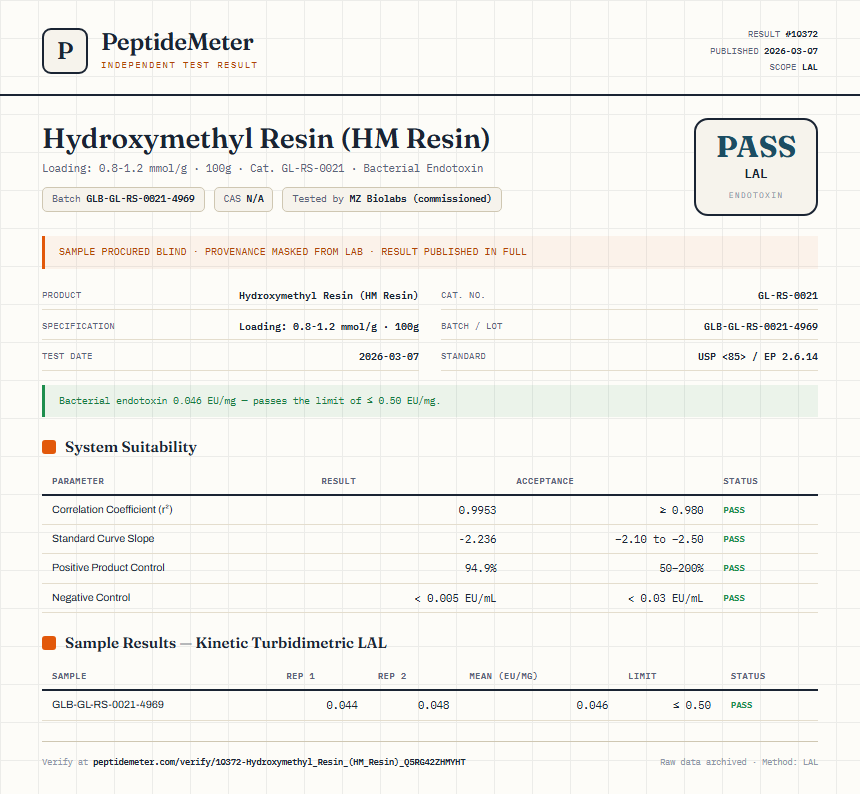The width and height of the screenshot is (860, 794).
Task: Select the Rep 1 value 0.044
Action: [x=342, y=705]
